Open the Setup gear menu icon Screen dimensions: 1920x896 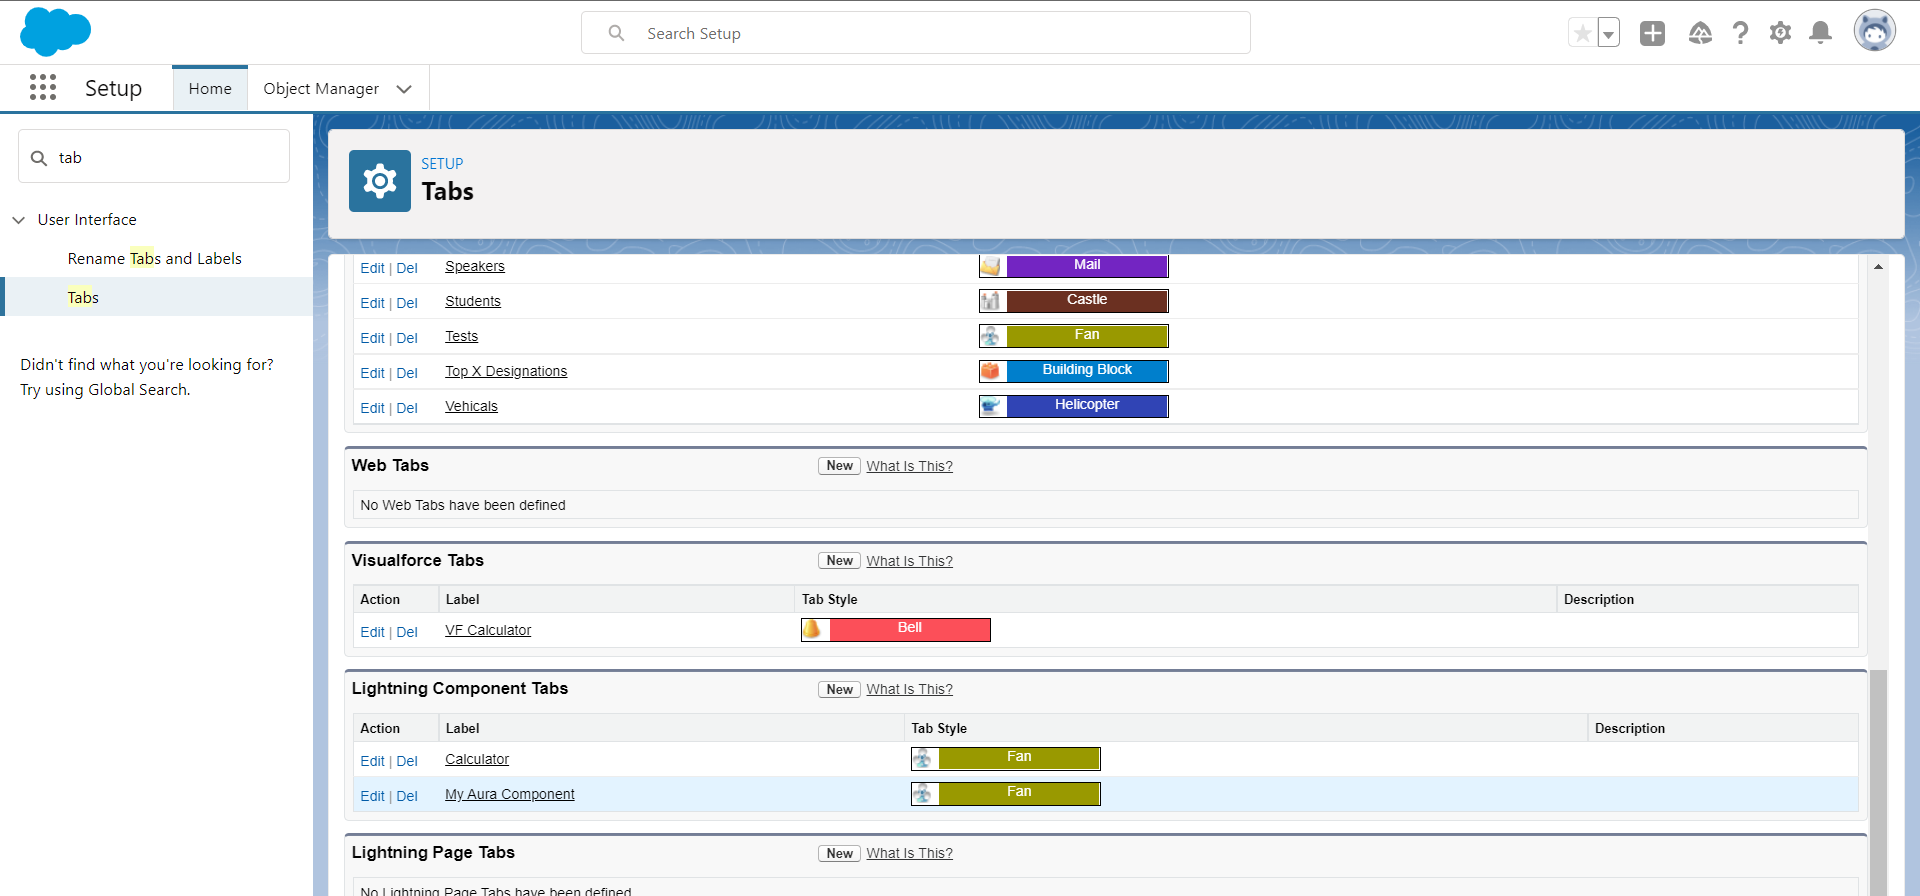[x=1780, y=34]
